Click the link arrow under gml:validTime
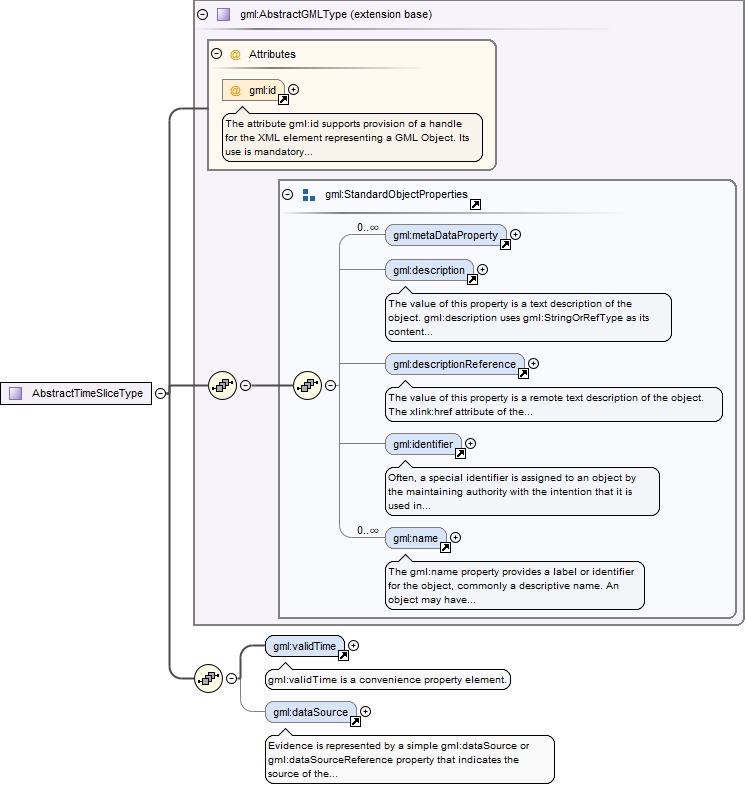Viewport: 746px width, 787px height. tap(343, 656)
